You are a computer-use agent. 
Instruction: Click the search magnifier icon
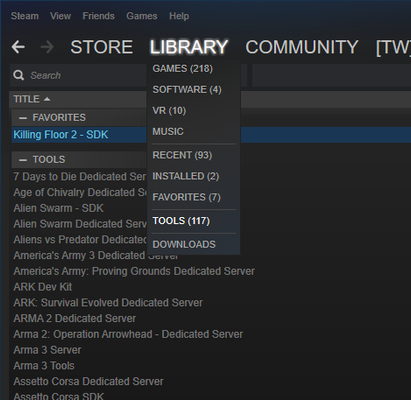[19, 75]
